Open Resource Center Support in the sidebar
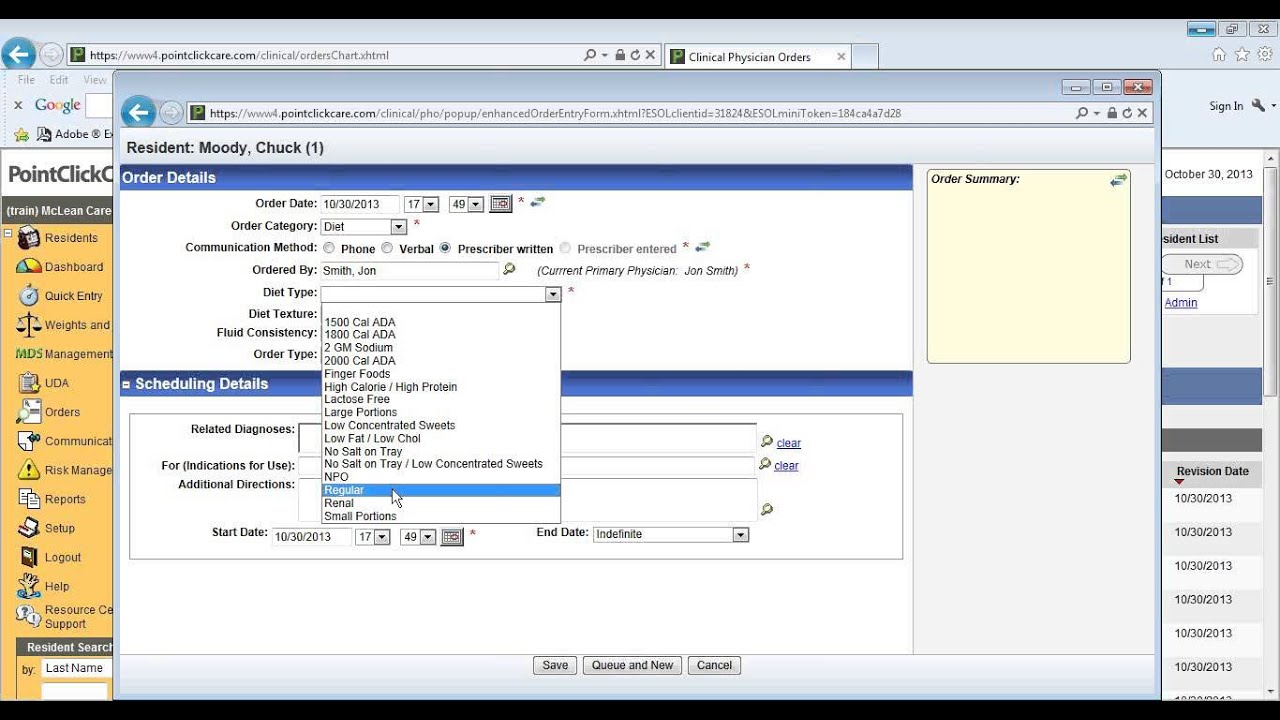The image size is (1280, 720). pyautogui.click(x=78, y=616)
